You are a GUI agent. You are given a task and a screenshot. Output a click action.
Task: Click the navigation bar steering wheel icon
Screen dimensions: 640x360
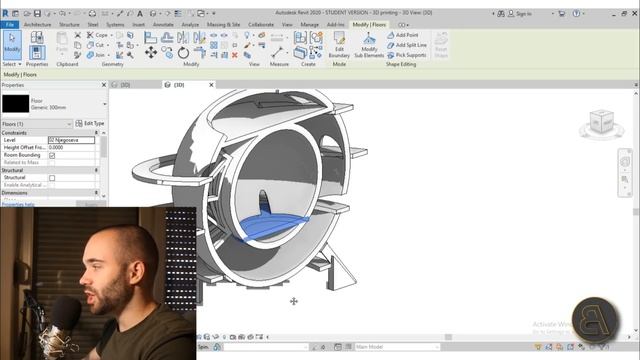pyautogui.click(x=625, y=162)
